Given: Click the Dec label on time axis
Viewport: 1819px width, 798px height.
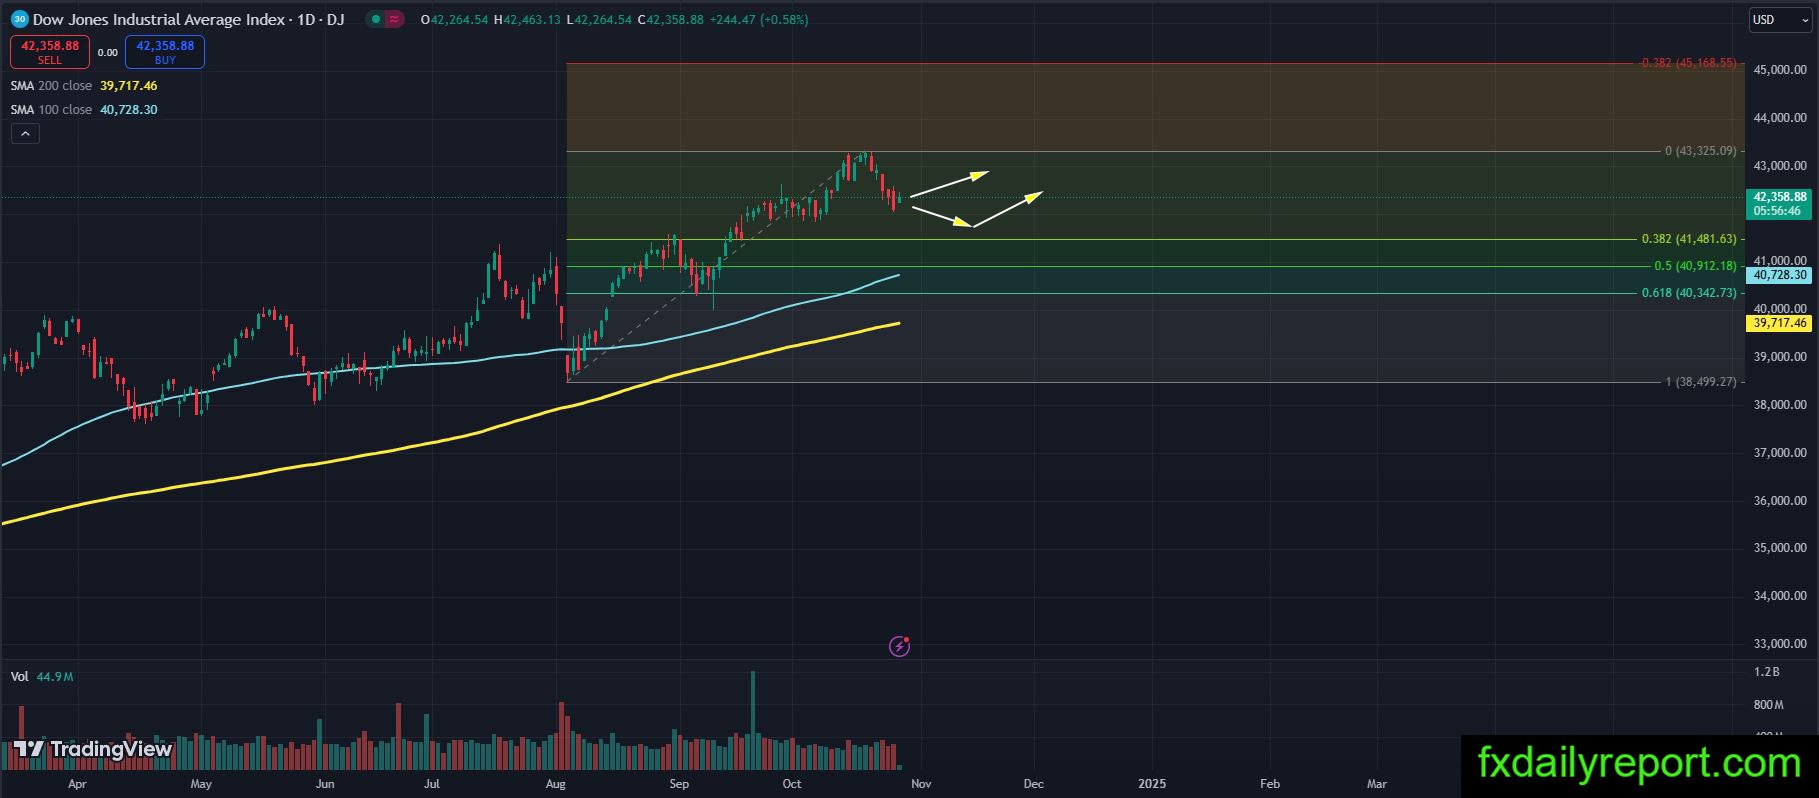Looking at the screenshot, I should tap(1034, 784).
